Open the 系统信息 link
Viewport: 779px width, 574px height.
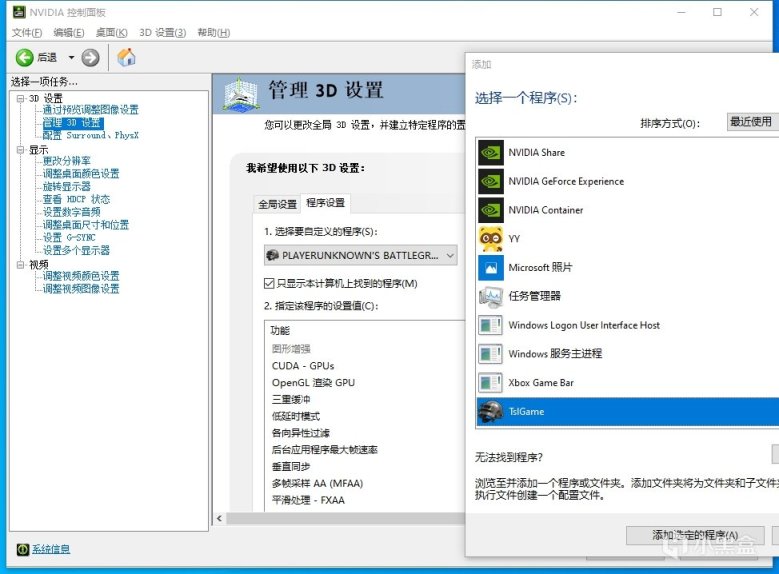point(51,549)
